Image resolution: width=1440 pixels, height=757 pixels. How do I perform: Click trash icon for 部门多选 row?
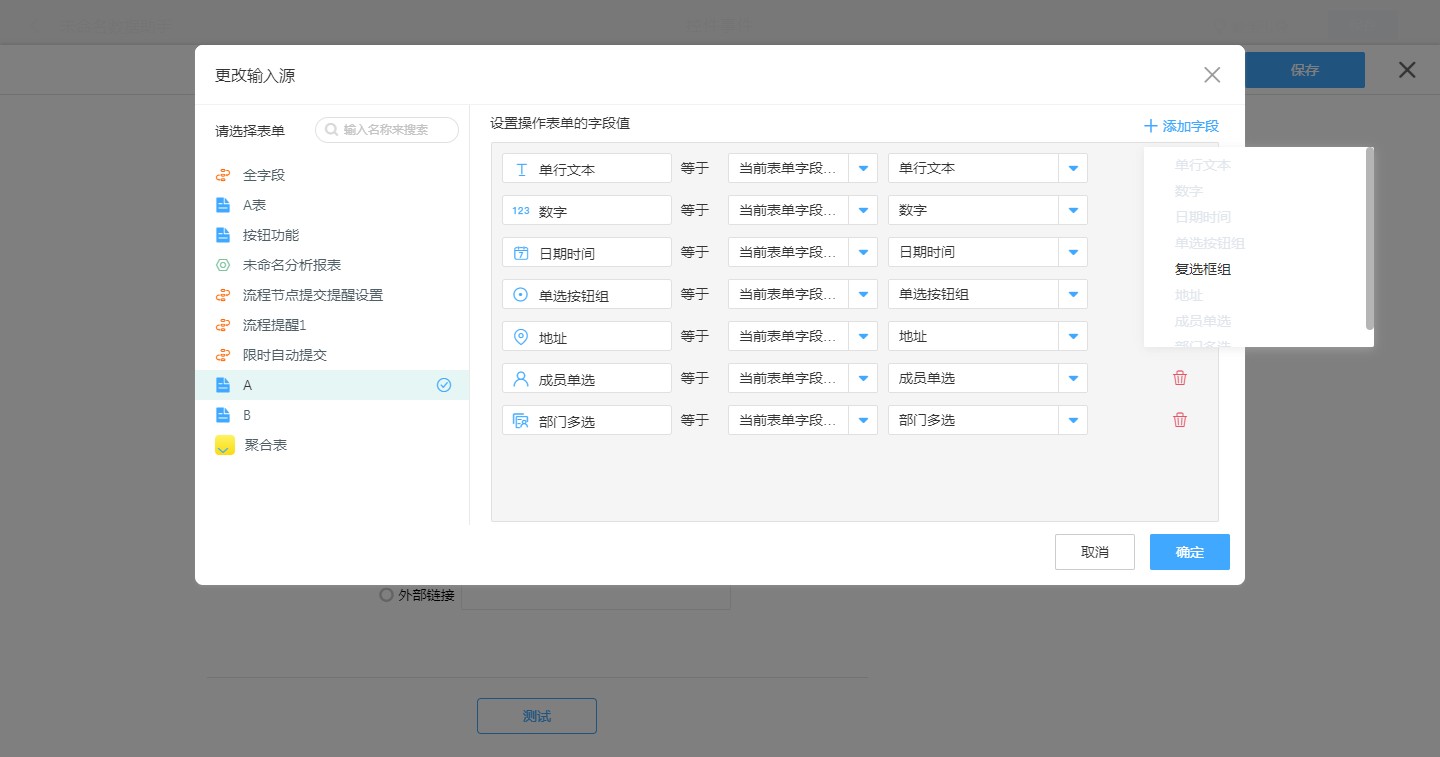coord(1180,420)
